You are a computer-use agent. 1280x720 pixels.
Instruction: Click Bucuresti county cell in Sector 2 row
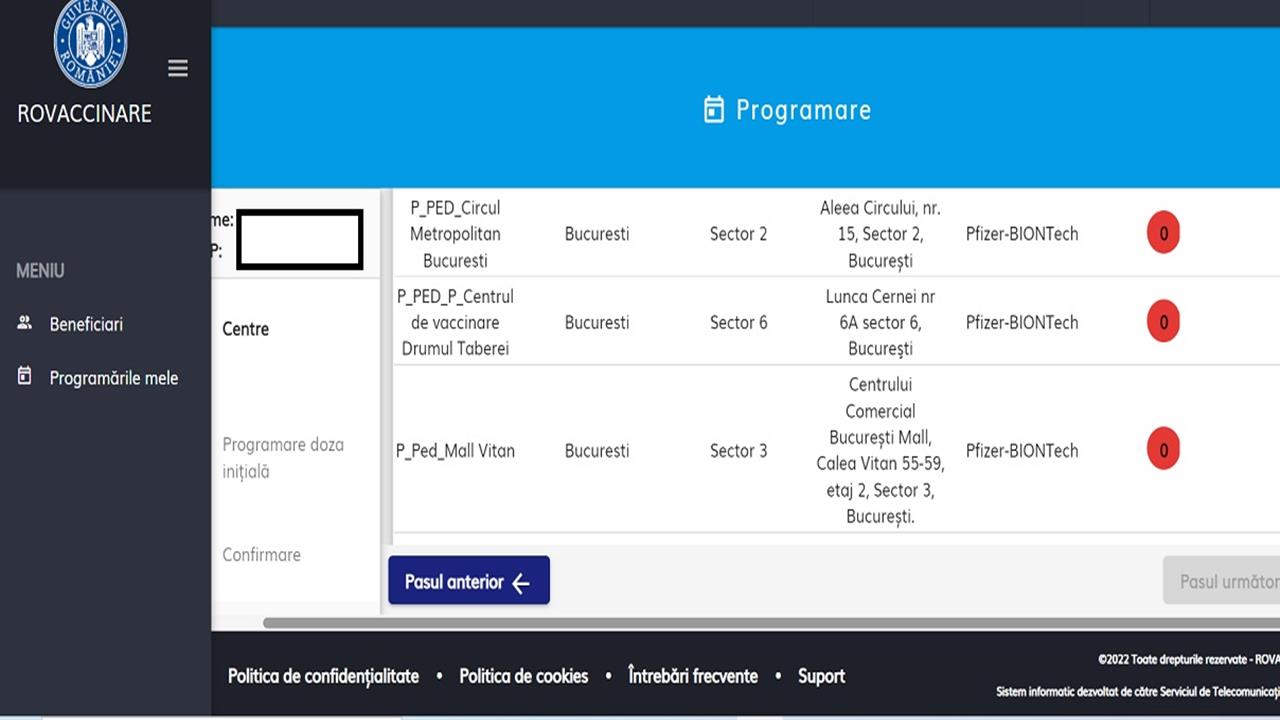(597, 234)
